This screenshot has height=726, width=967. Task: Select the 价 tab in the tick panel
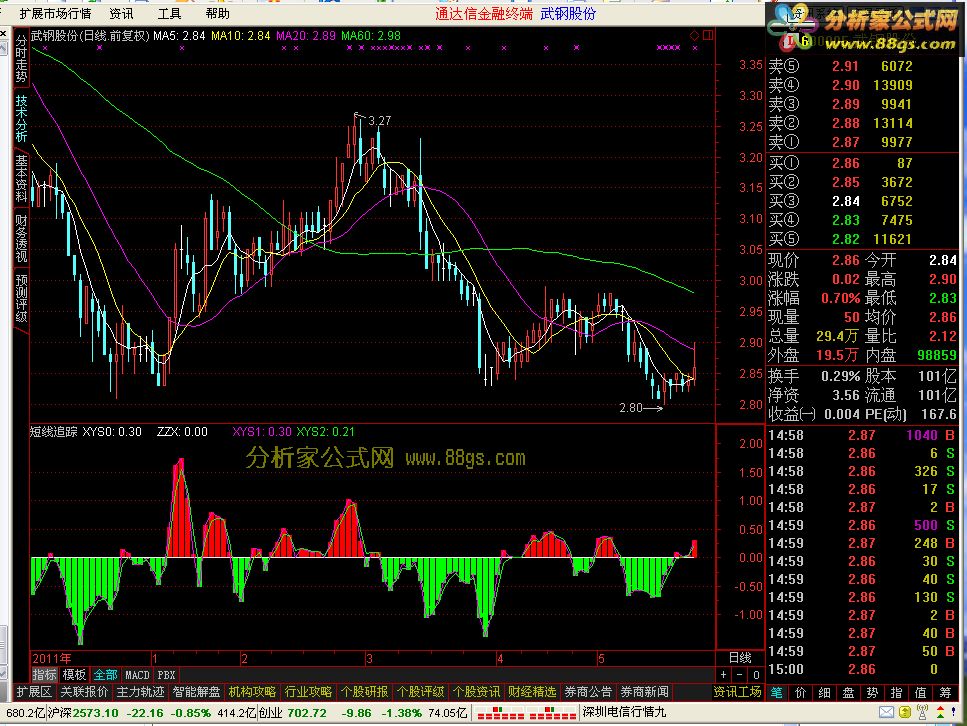tap(800, 692)
